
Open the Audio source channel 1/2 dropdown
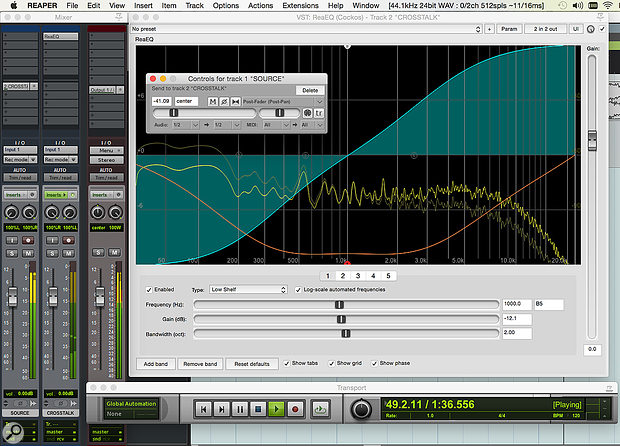pyautogui.click(x=185, y=125)
